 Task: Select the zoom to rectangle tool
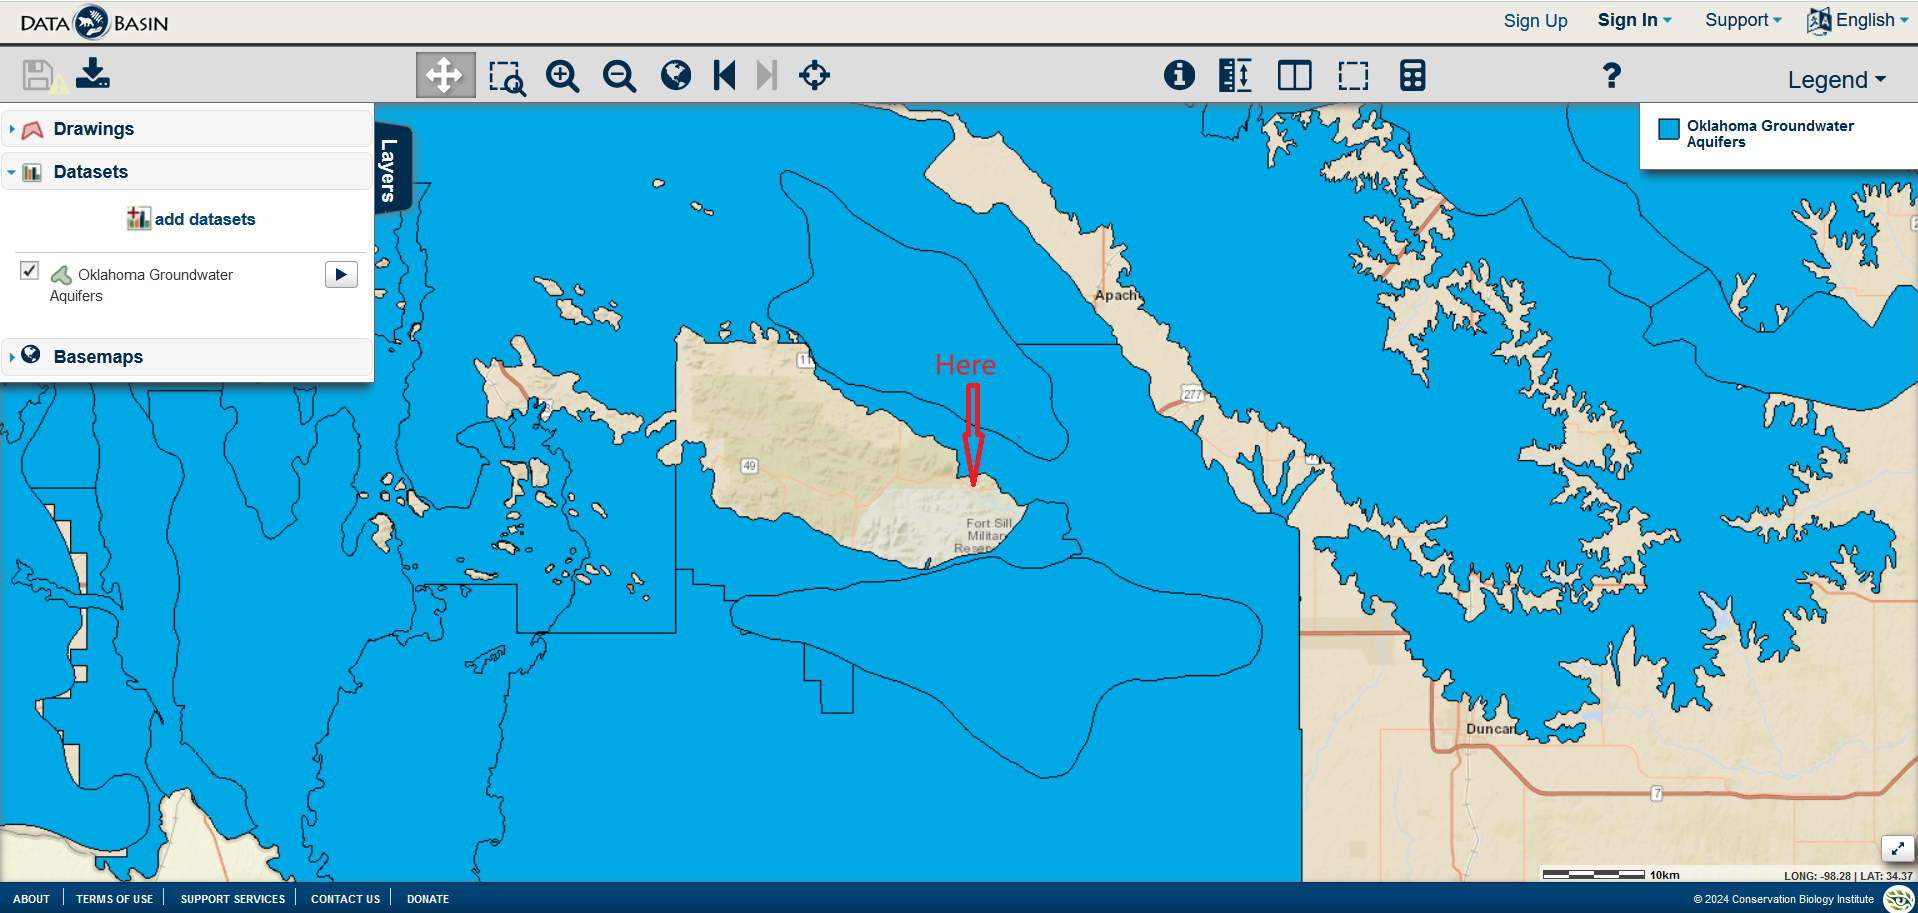(507, 76)
